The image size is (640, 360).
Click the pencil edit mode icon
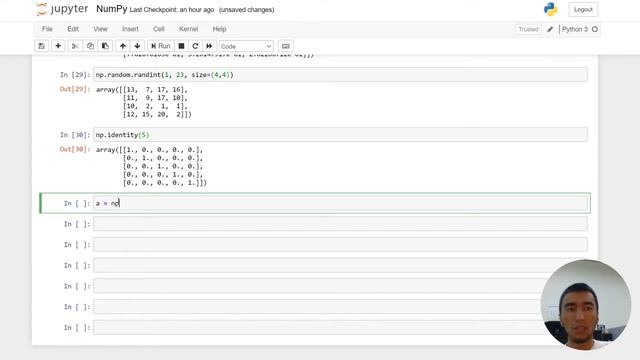[x=550, y=29]
